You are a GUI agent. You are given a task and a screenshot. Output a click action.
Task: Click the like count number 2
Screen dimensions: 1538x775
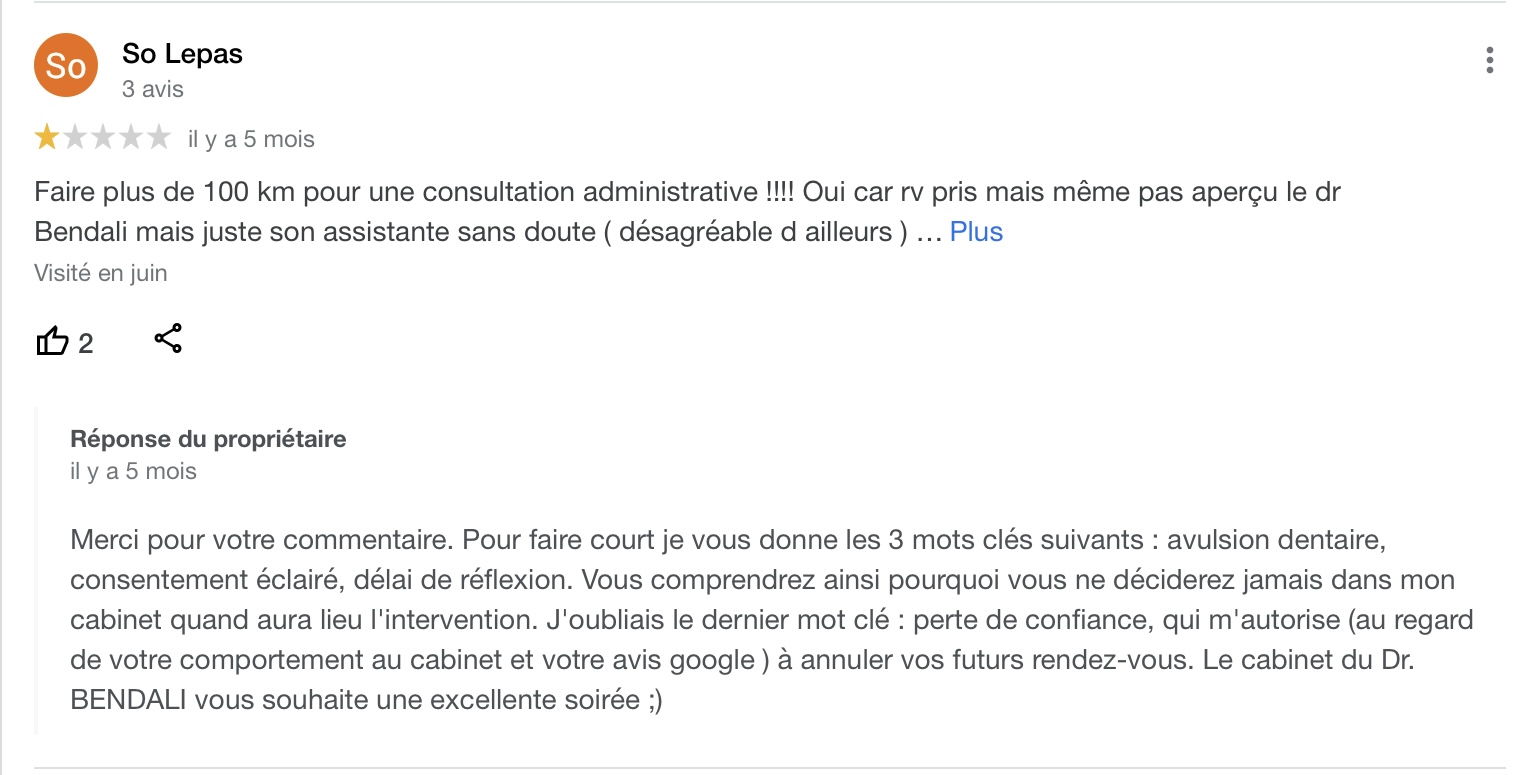coord(85,344)
